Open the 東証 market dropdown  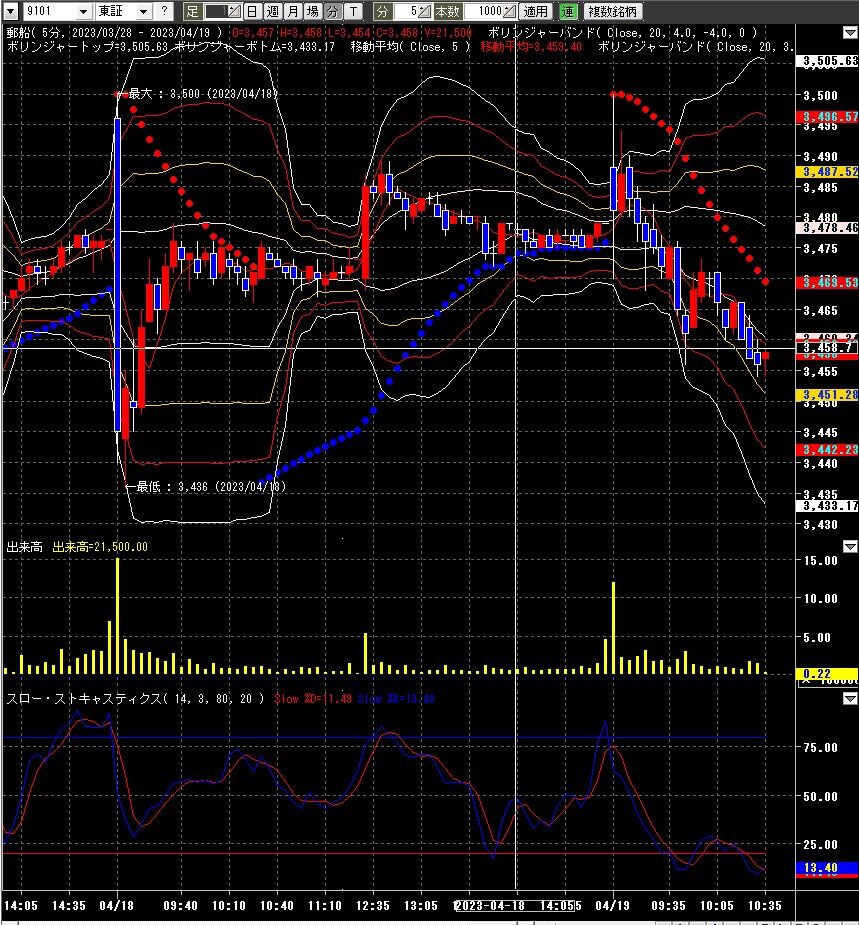pyautogui.click(x=143, y=11)
